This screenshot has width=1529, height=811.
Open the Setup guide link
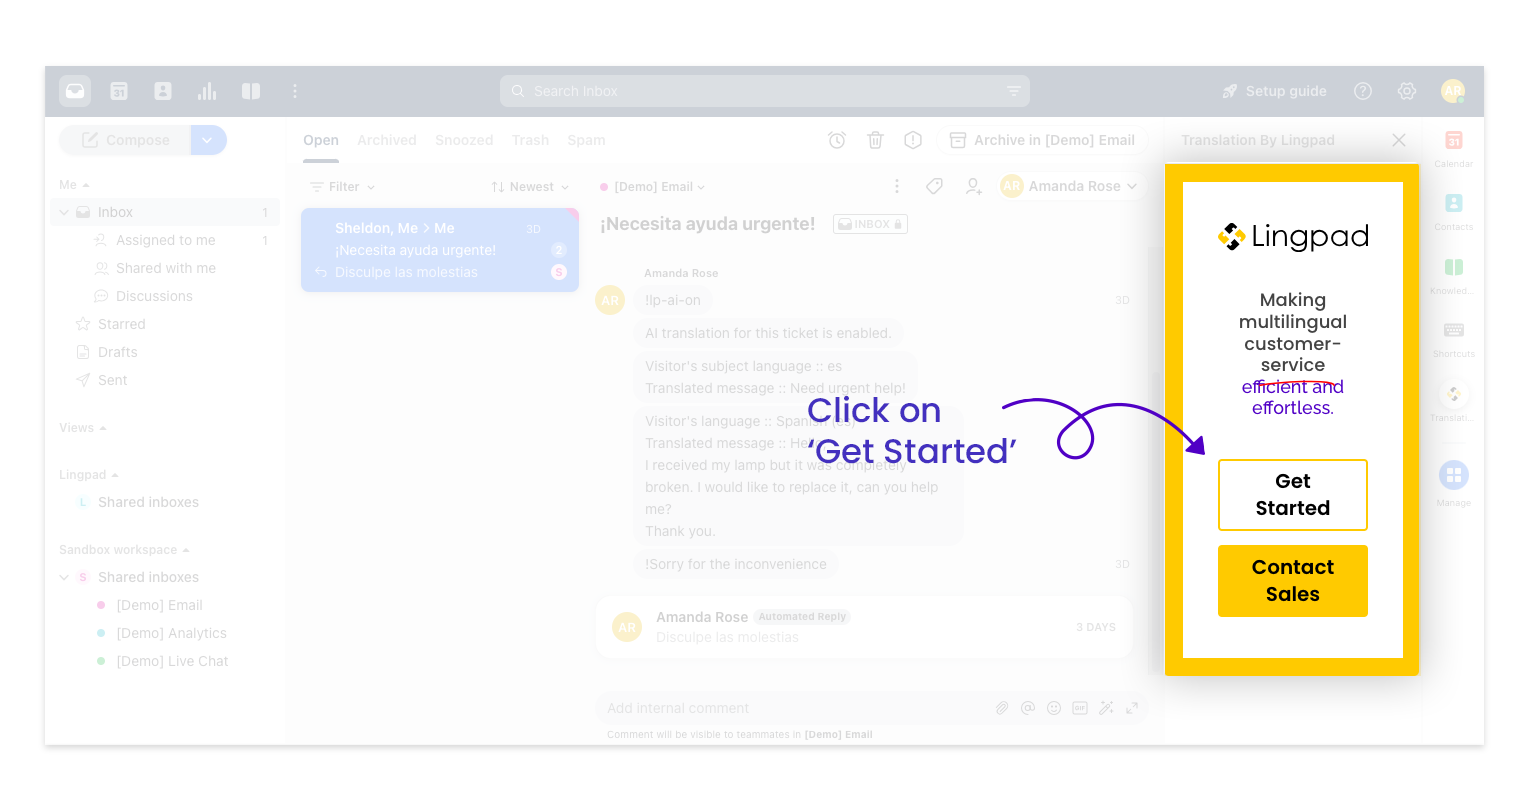click(x=1274, y=91)
